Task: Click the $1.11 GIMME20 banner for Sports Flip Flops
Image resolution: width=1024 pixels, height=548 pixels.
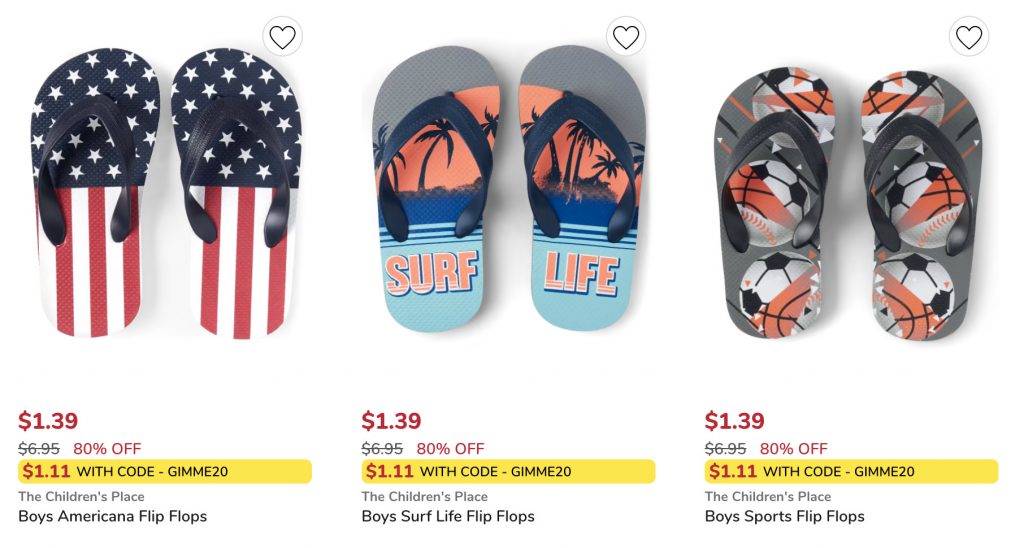Action: point(851,471)
